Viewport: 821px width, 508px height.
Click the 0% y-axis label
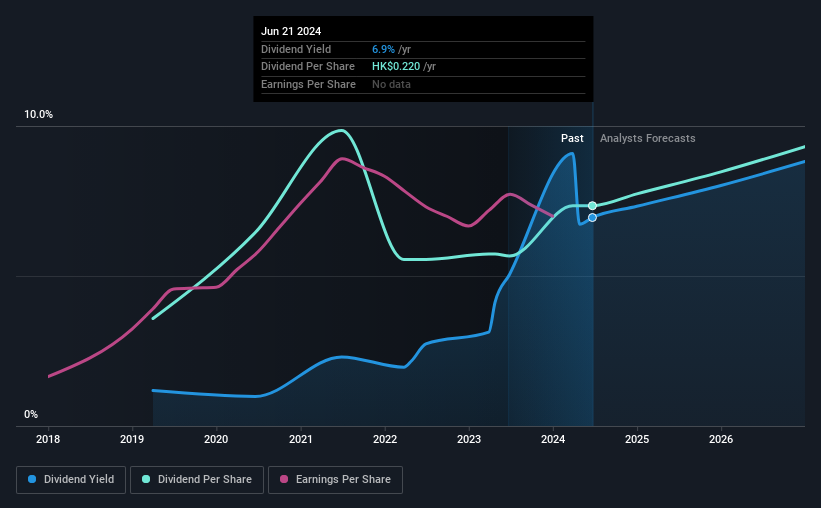click(31, 414)
